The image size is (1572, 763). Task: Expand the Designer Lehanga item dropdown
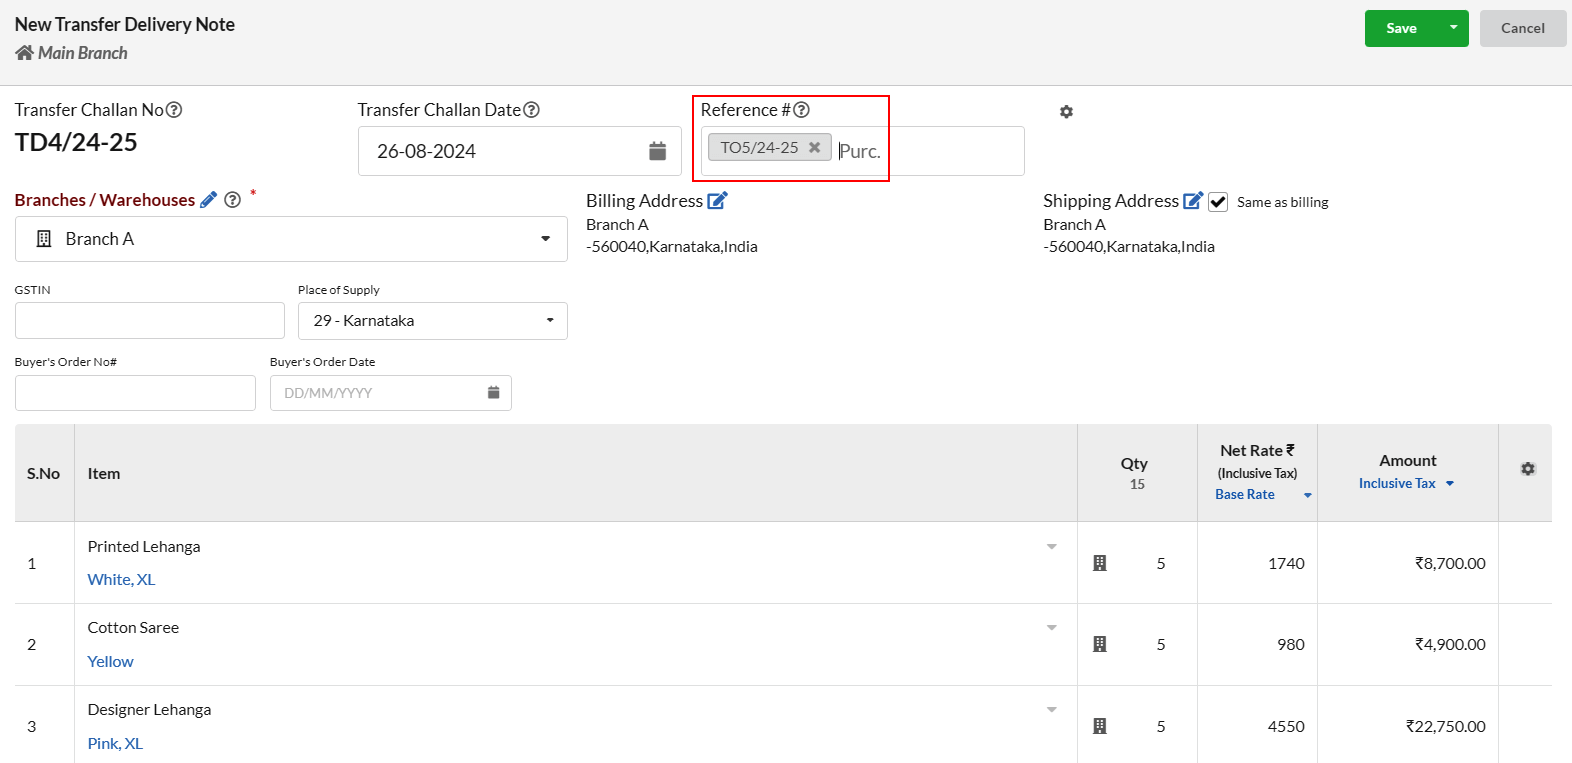(x=1052, y=710)
